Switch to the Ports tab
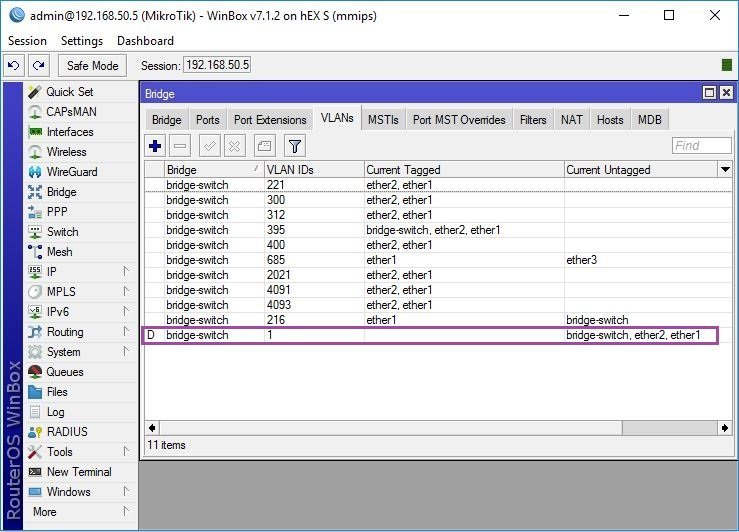 (x=207, y=120)
